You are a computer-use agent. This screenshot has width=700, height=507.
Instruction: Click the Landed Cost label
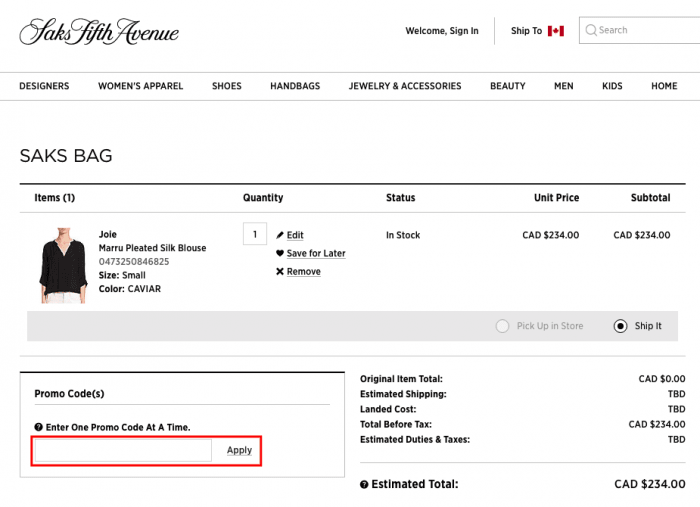click(x=388, y=409)
